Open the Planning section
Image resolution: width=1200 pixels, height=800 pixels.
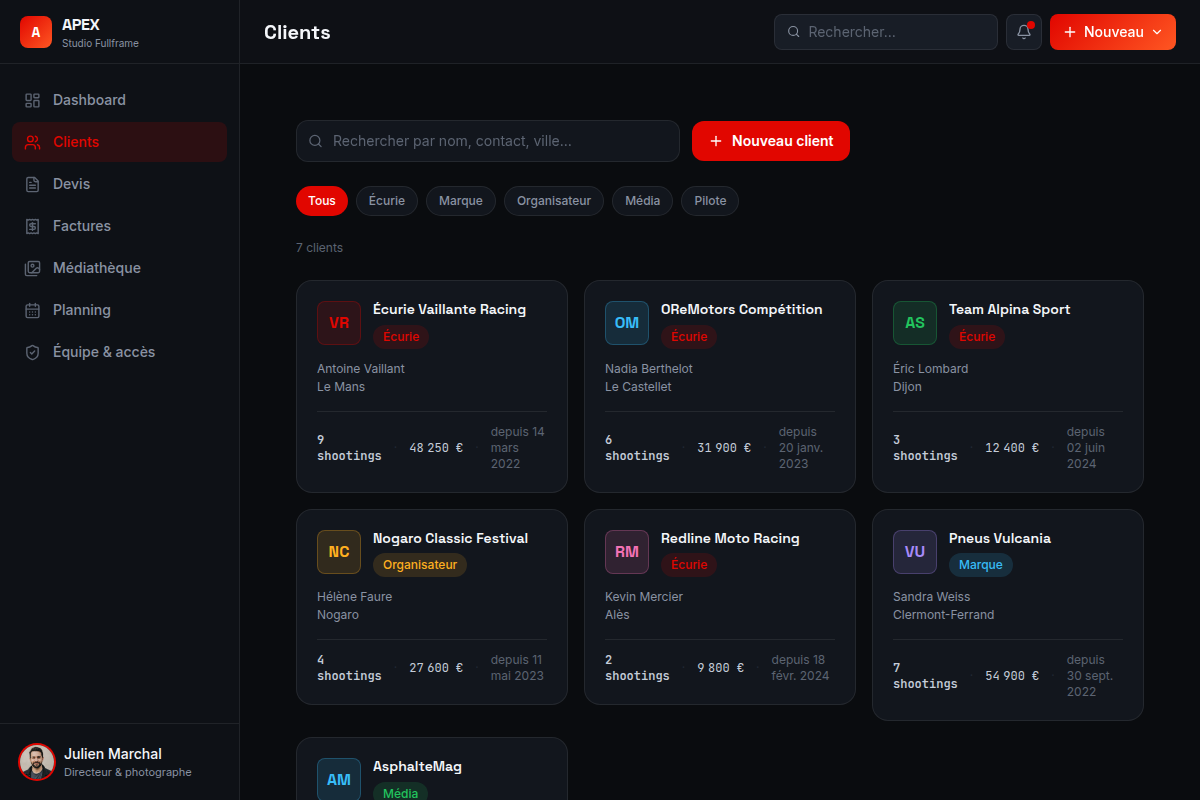pyautogui.click(x=120, y=310)
